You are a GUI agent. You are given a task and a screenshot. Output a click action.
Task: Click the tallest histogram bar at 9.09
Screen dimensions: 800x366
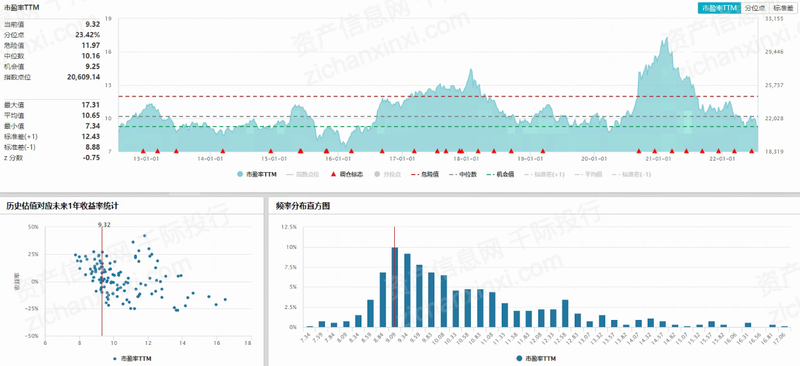[395, 287]
